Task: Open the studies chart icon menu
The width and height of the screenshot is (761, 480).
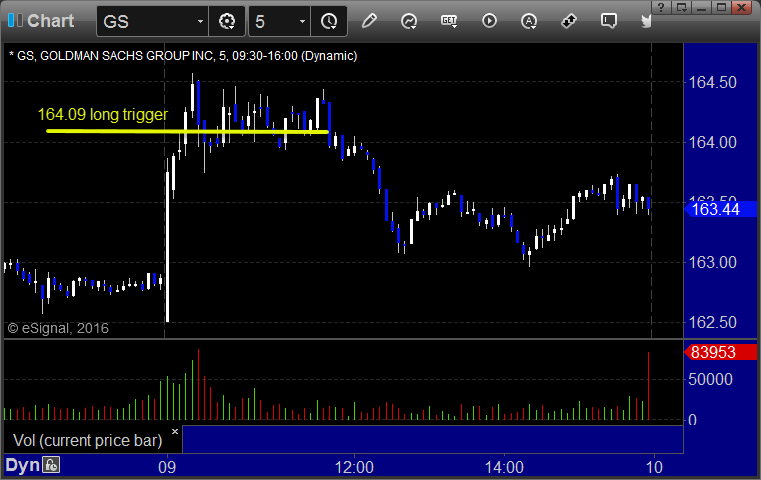Action: pyautogui.click(x=409, y=21)
